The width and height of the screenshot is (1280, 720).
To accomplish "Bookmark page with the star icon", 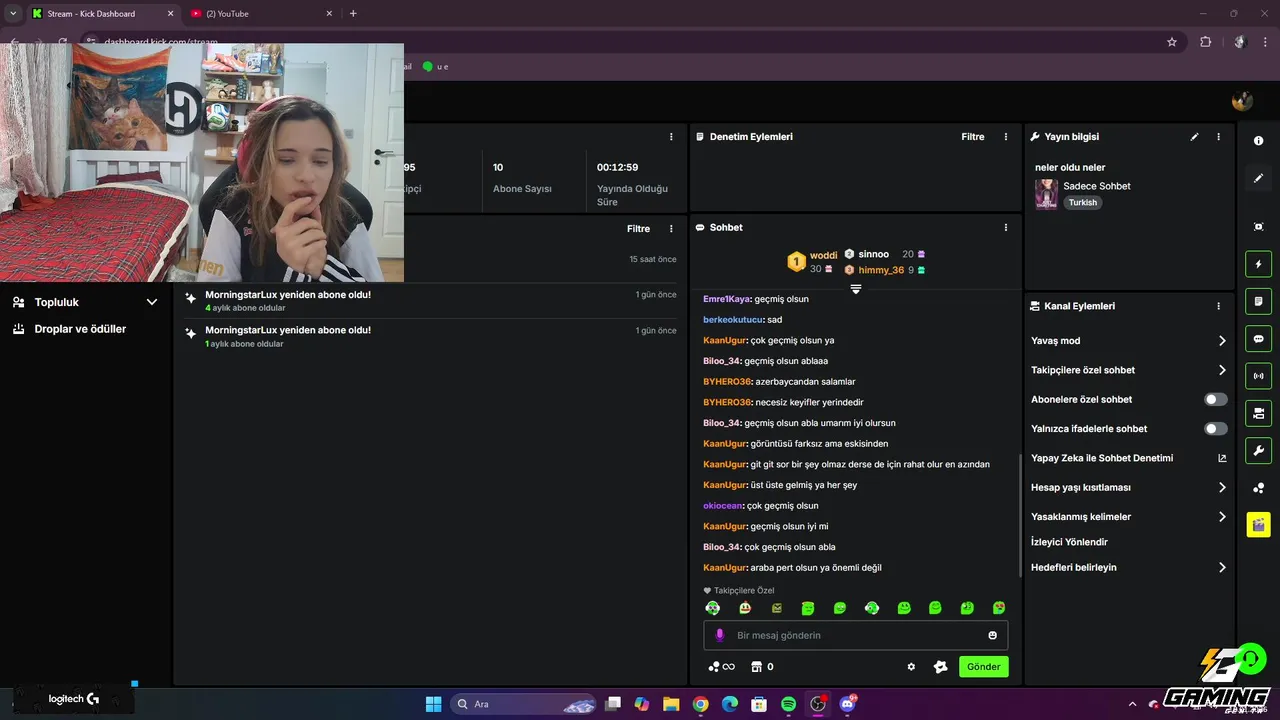I will [1172, 42].
